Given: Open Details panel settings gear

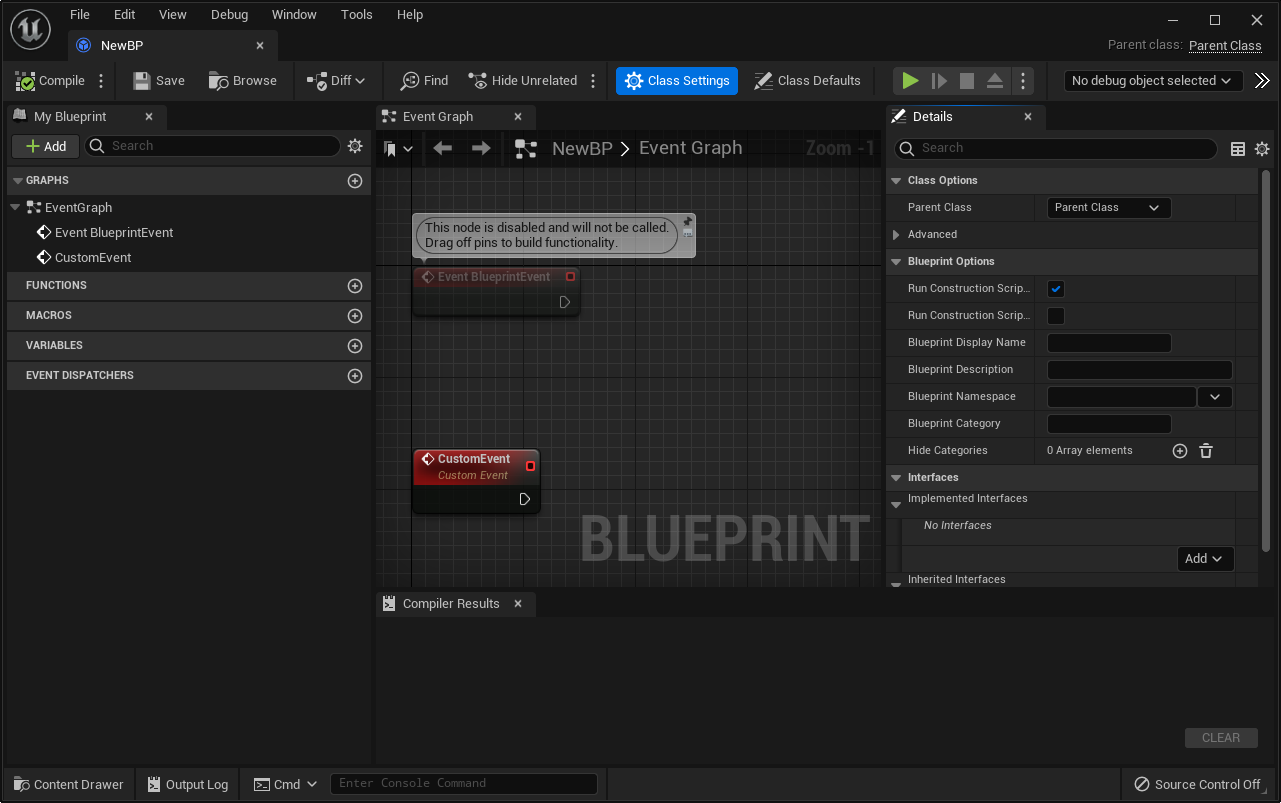Looking at the screenshot, I should point(1262,149).
